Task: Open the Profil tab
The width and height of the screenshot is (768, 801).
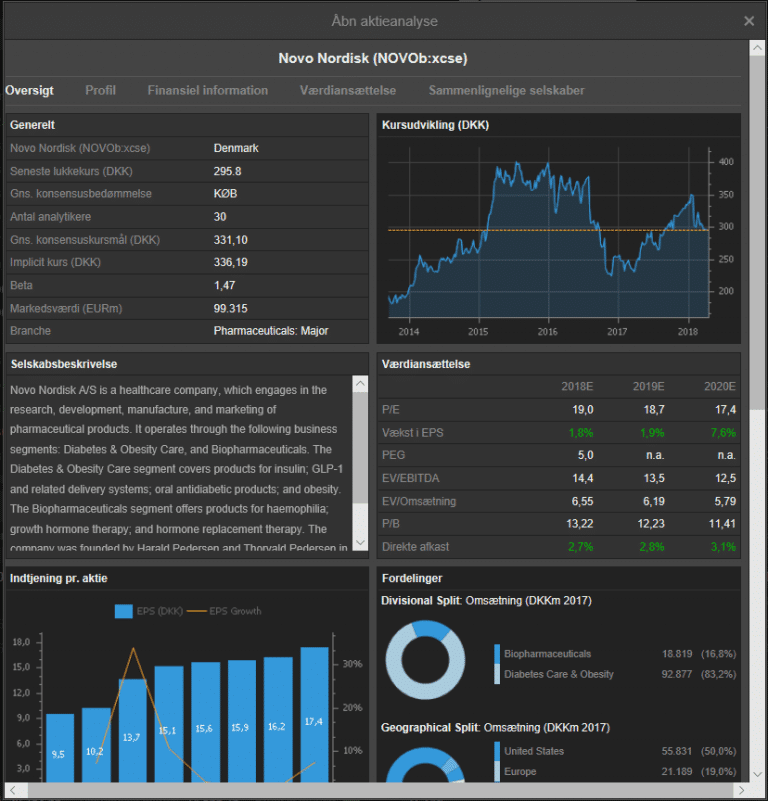Action: 100,90
